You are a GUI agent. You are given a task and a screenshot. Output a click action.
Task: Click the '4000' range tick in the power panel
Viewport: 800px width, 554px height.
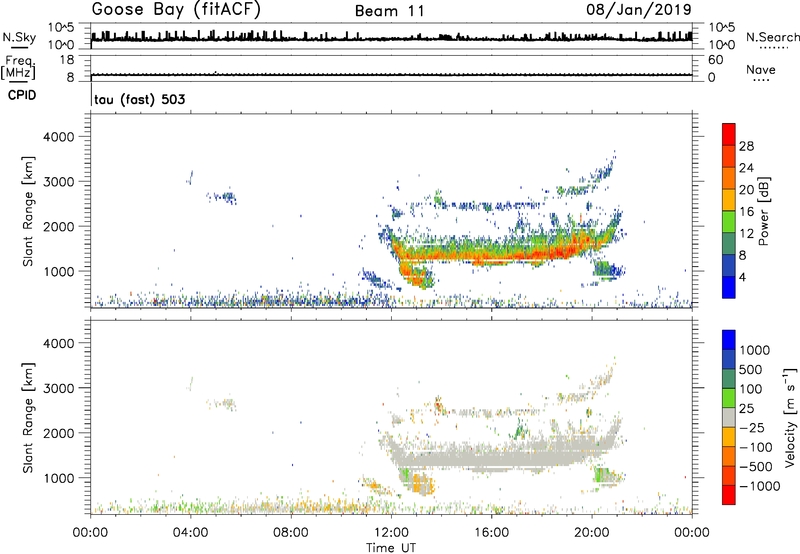tap(59, 137)
